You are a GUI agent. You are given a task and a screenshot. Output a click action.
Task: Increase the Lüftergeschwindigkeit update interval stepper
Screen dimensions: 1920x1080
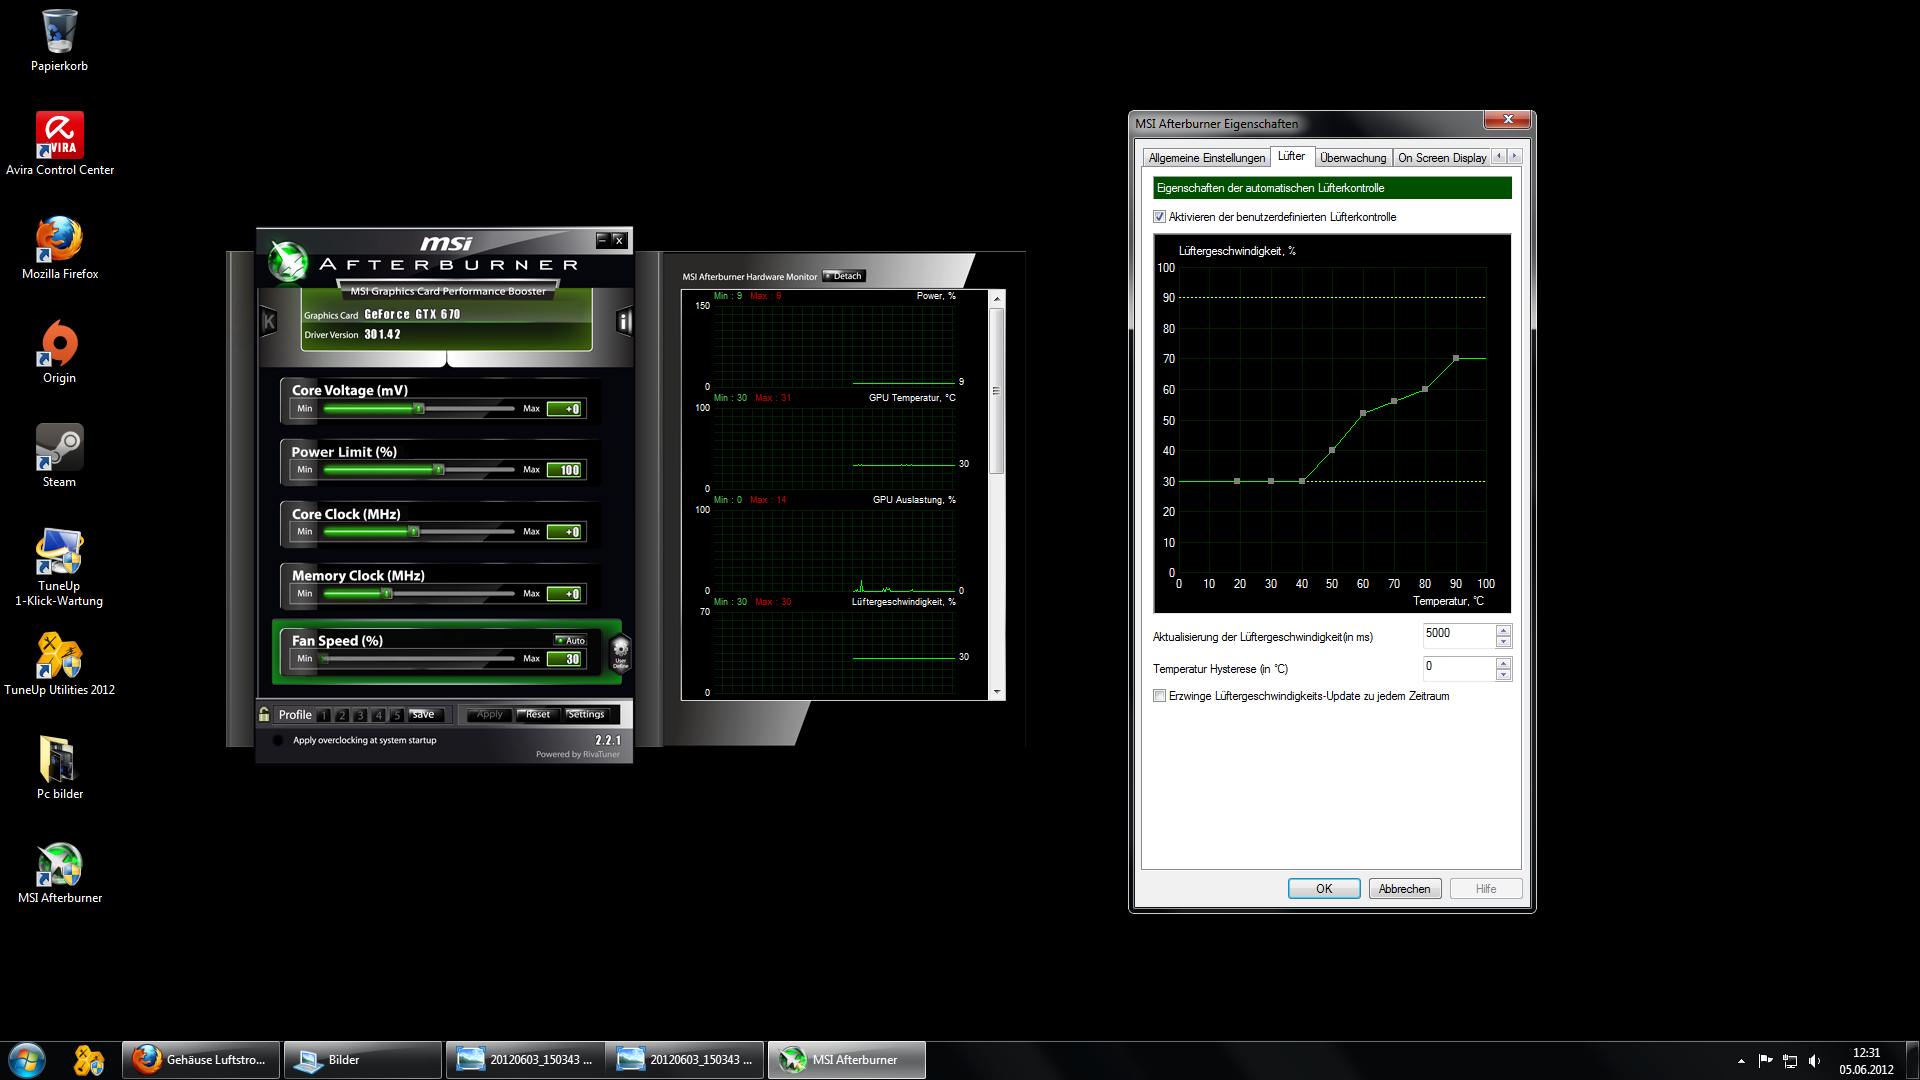1503,630
